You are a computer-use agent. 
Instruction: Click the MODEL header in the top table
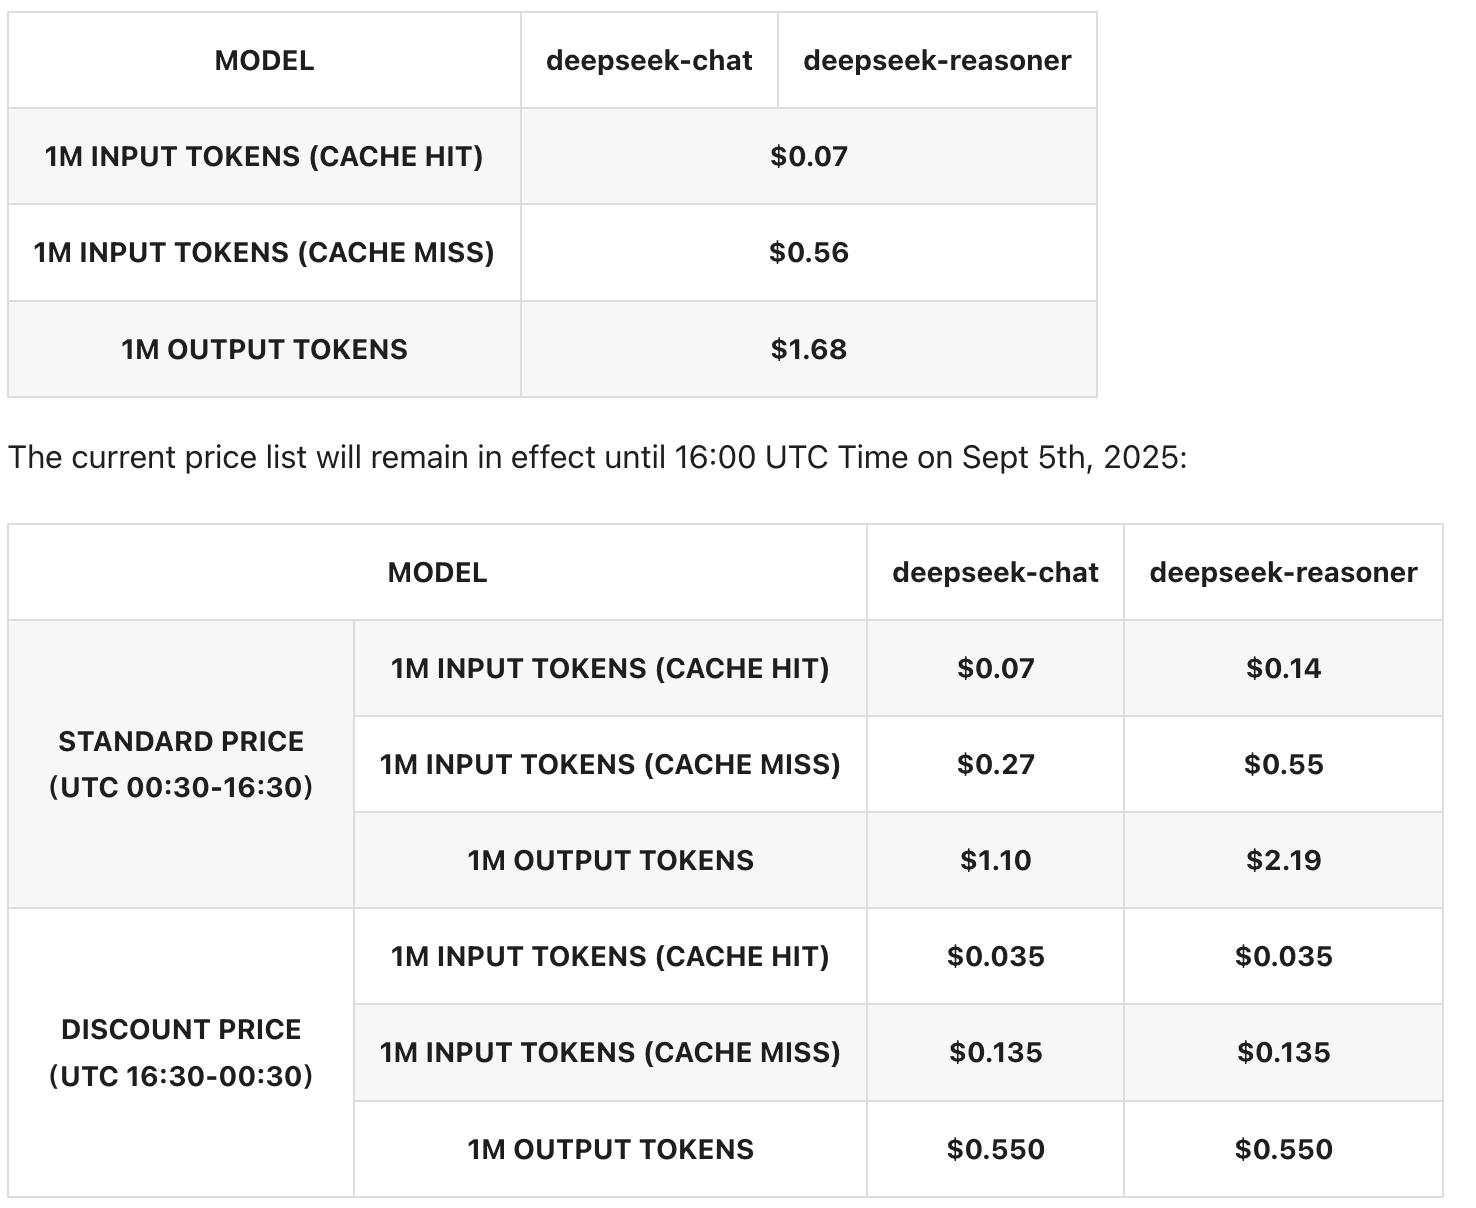pyautogui.click(x=264, y=61)
